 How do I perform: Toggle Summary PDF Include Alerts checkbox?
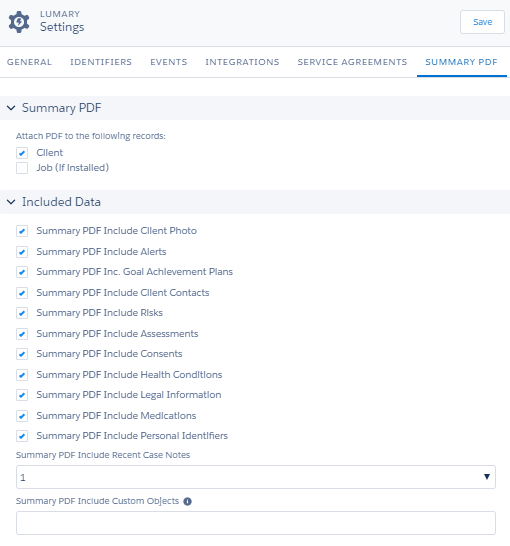coord(22,252)
